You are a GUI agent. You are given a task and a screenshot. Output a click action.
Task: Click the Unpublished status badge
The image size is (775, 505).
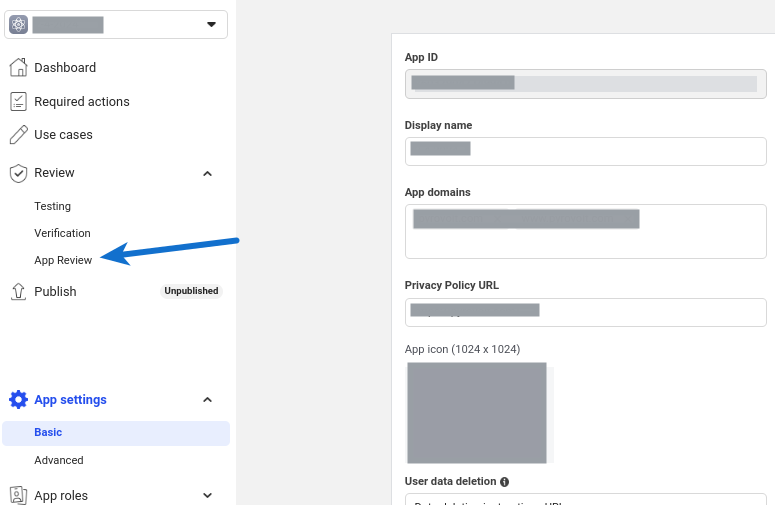(191, 291)
